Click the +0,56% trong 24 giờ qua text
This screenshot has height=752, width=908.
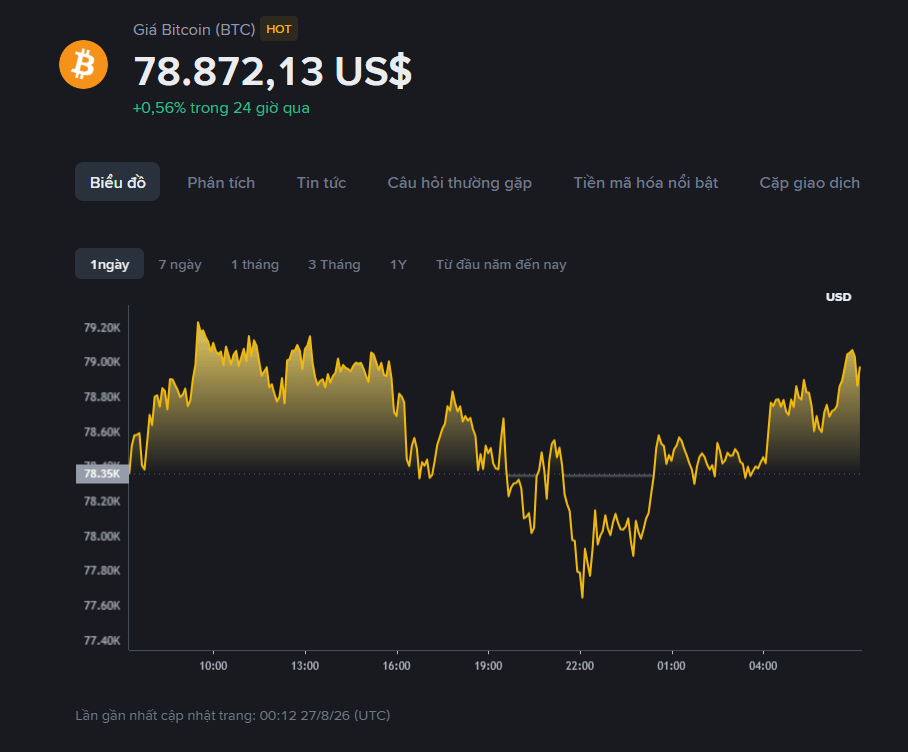click(221, 108)
